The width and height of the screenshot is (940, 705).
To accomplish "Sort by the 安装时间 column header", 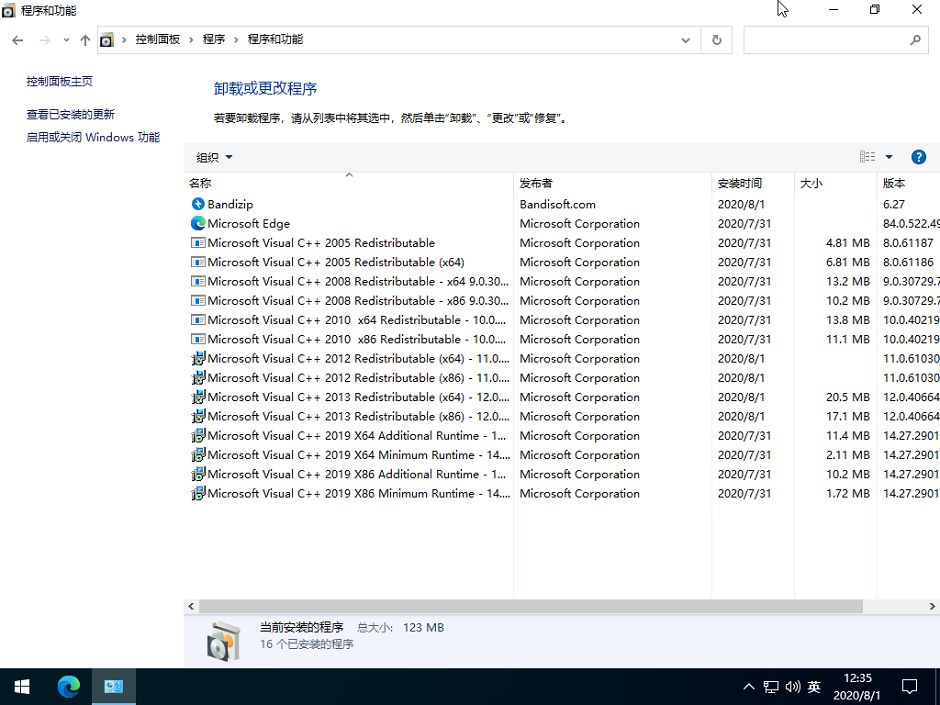I will pyautogui.click(x=754, y=183).
